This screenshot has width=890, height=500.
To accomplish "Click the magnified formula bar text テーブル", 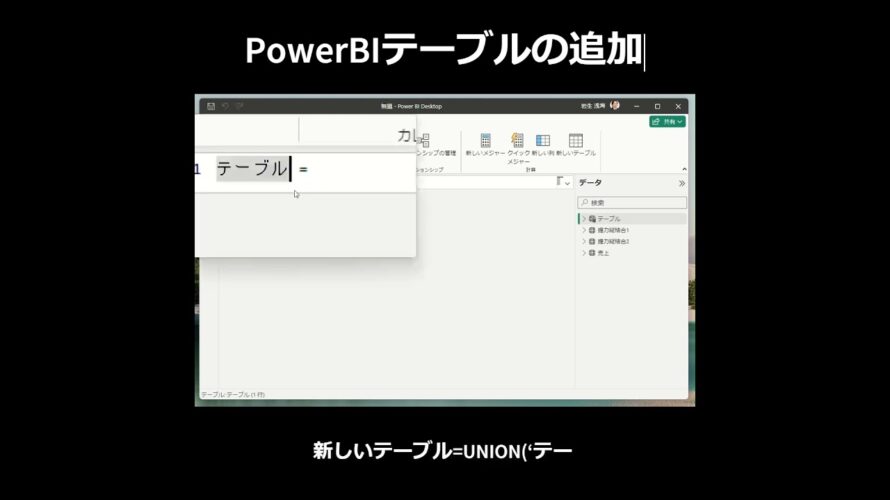I will (252, 169).
